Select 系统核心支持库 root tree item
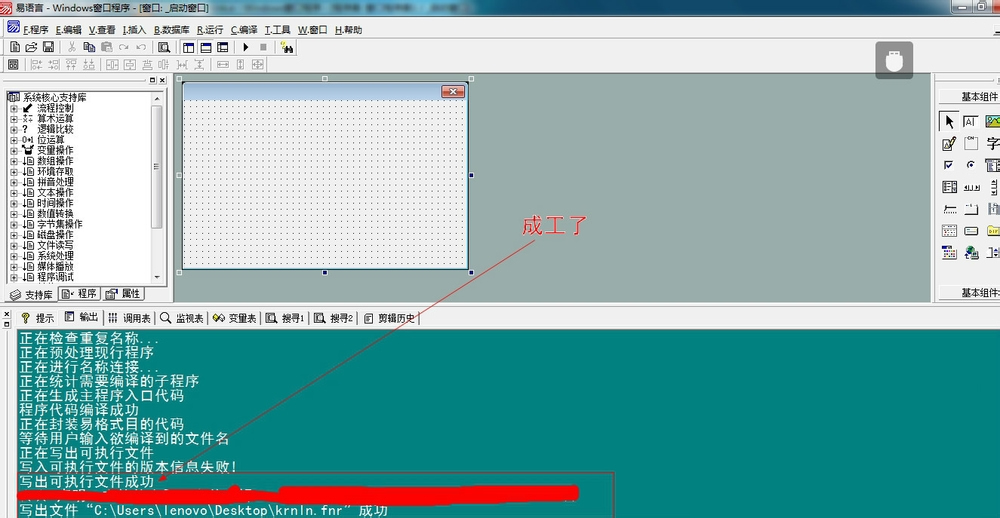 [54, 98]
